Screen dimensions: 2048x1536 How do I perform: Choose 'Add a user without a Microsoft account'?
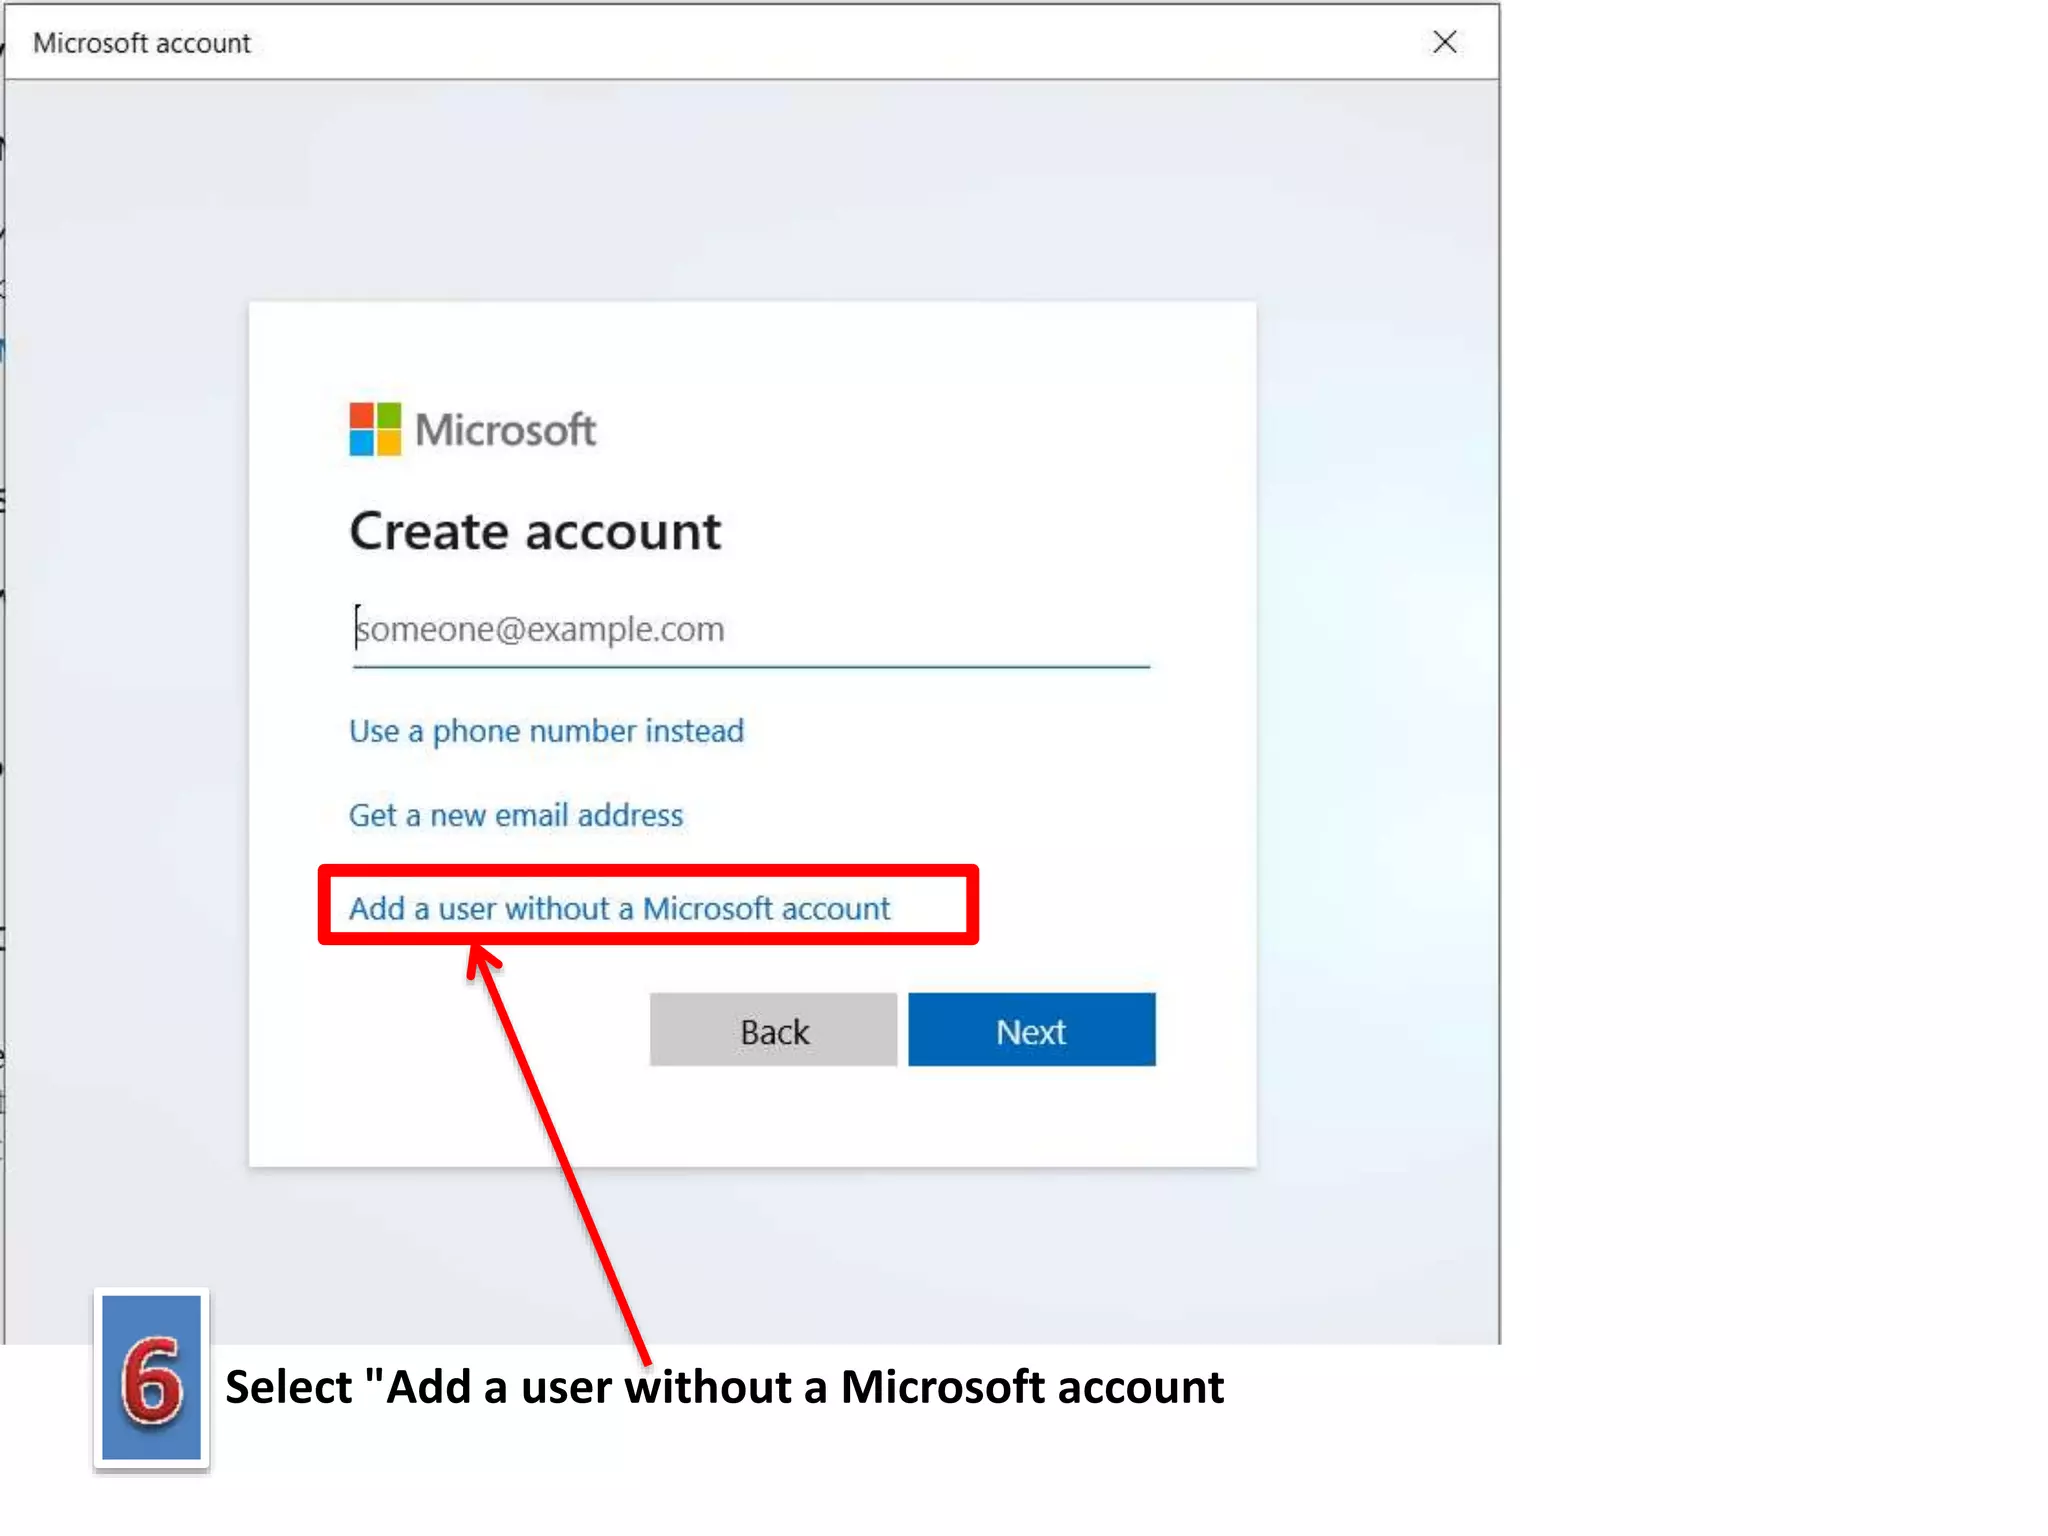619,908
